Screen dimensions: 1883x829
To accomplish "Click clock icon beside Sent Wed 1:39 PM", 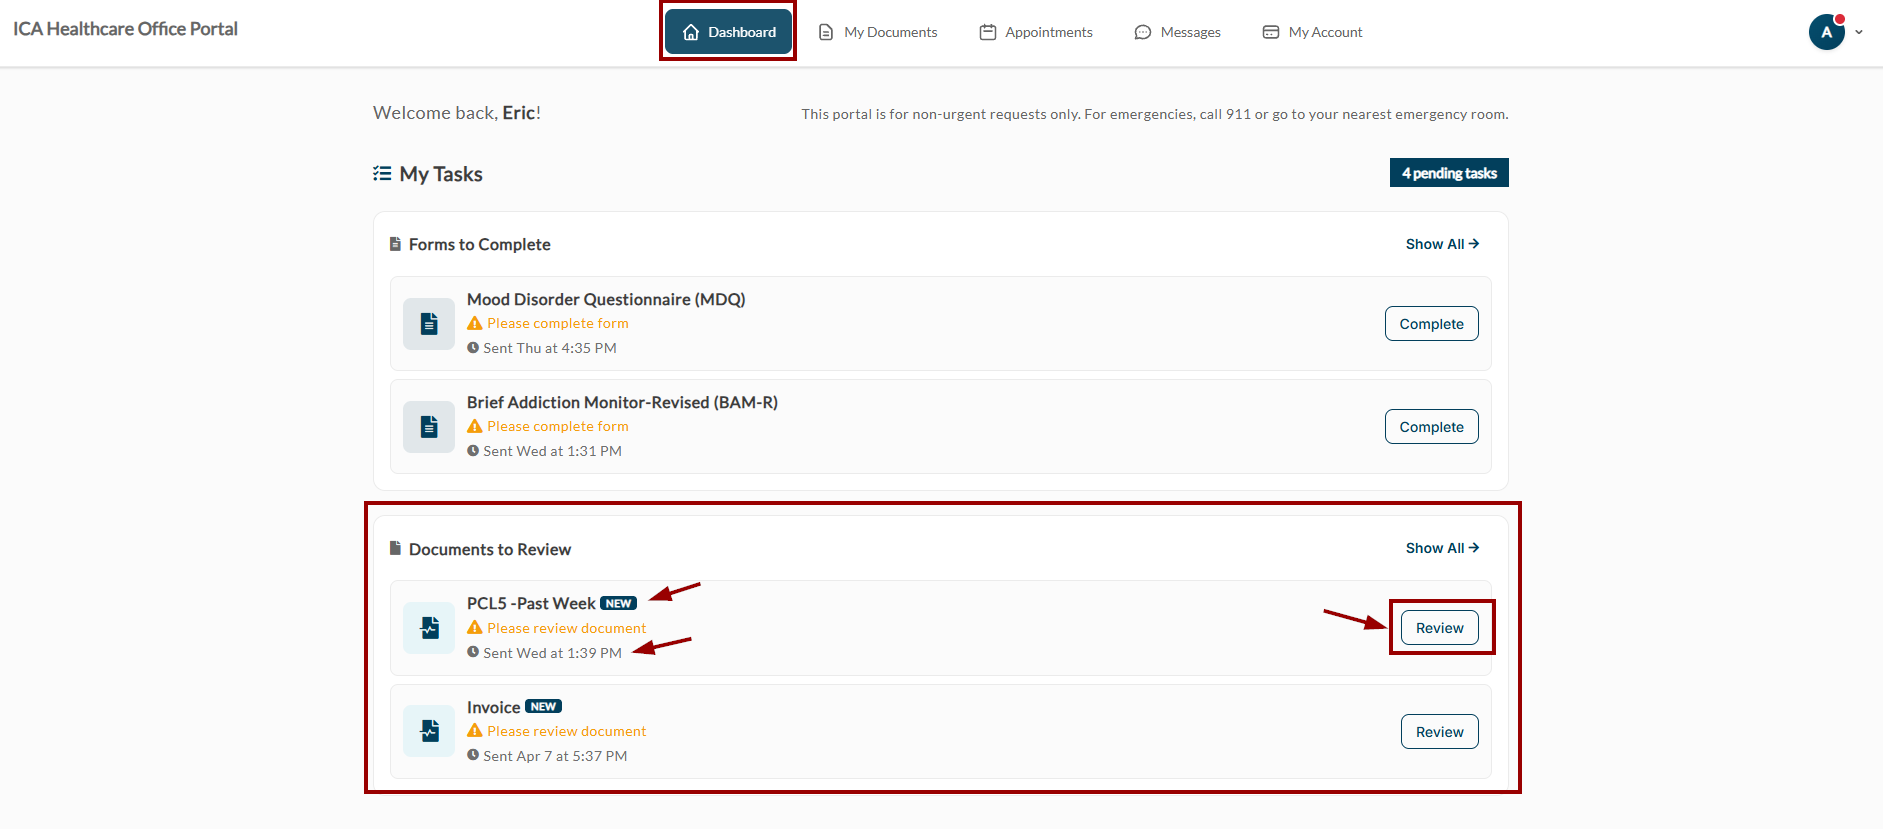I will (473, 651).
